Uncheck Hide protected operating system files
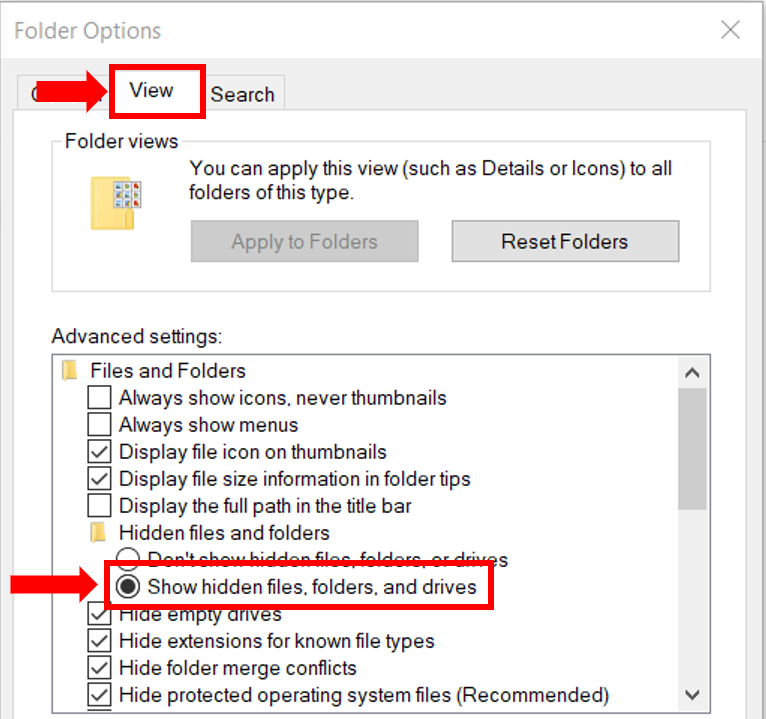 [100, 695]
